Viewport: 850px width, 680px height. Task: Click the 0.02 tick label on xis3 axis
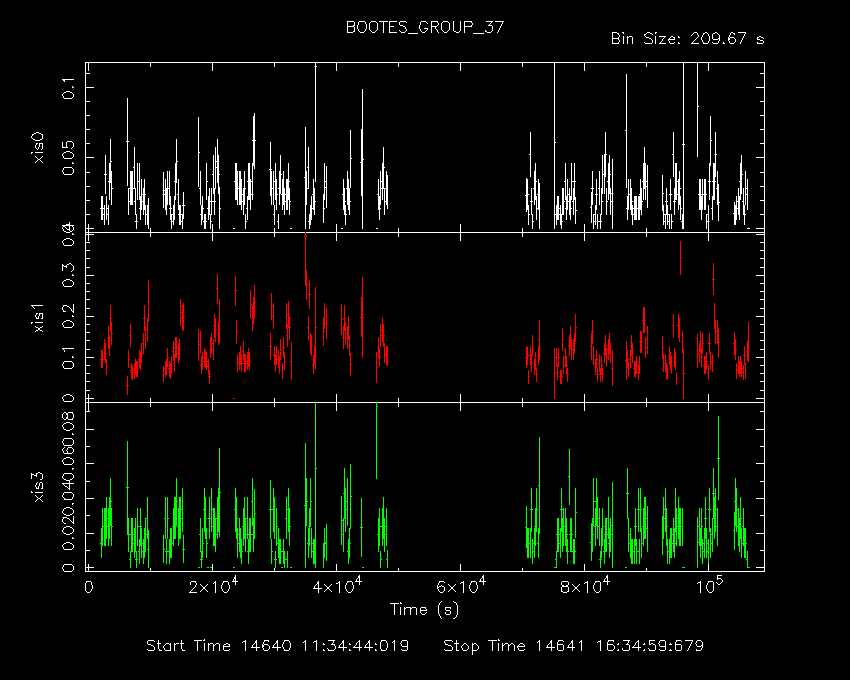(x=69, y=534)
